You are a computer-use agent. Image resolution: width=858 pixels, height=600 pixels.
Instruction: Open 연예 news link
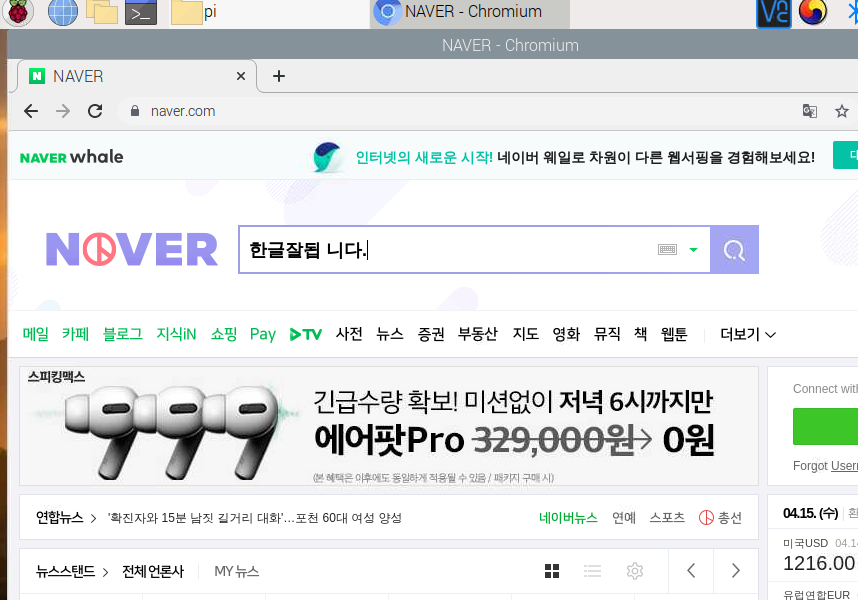click(x=624, y=517)
